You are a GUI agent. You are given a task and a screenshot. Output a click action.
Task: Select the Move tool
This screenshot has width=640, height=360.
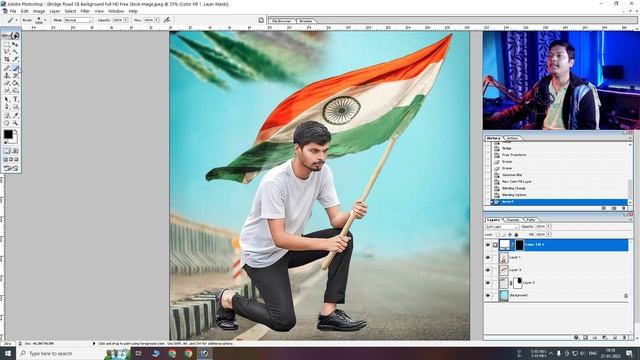(15, 44)
